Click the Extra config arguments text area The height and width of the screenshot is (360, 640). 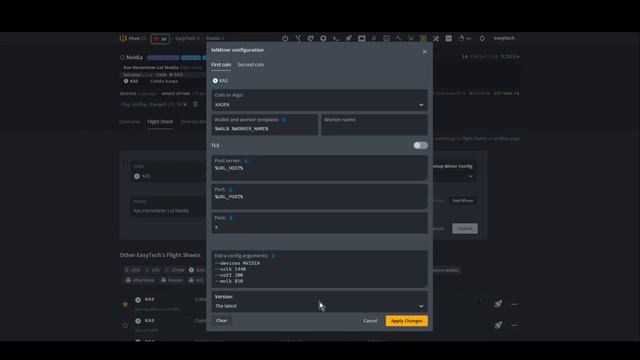(319, 269)
